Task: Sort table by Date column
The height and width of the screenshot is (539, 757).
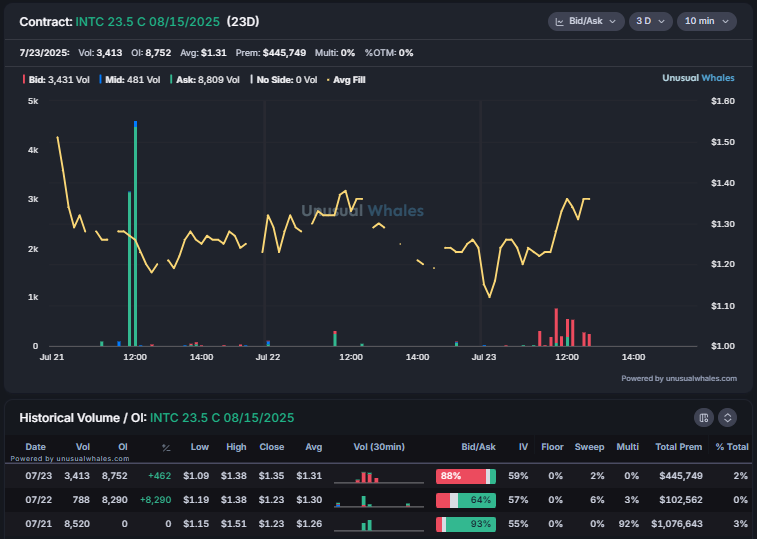Action: [35, 447]
